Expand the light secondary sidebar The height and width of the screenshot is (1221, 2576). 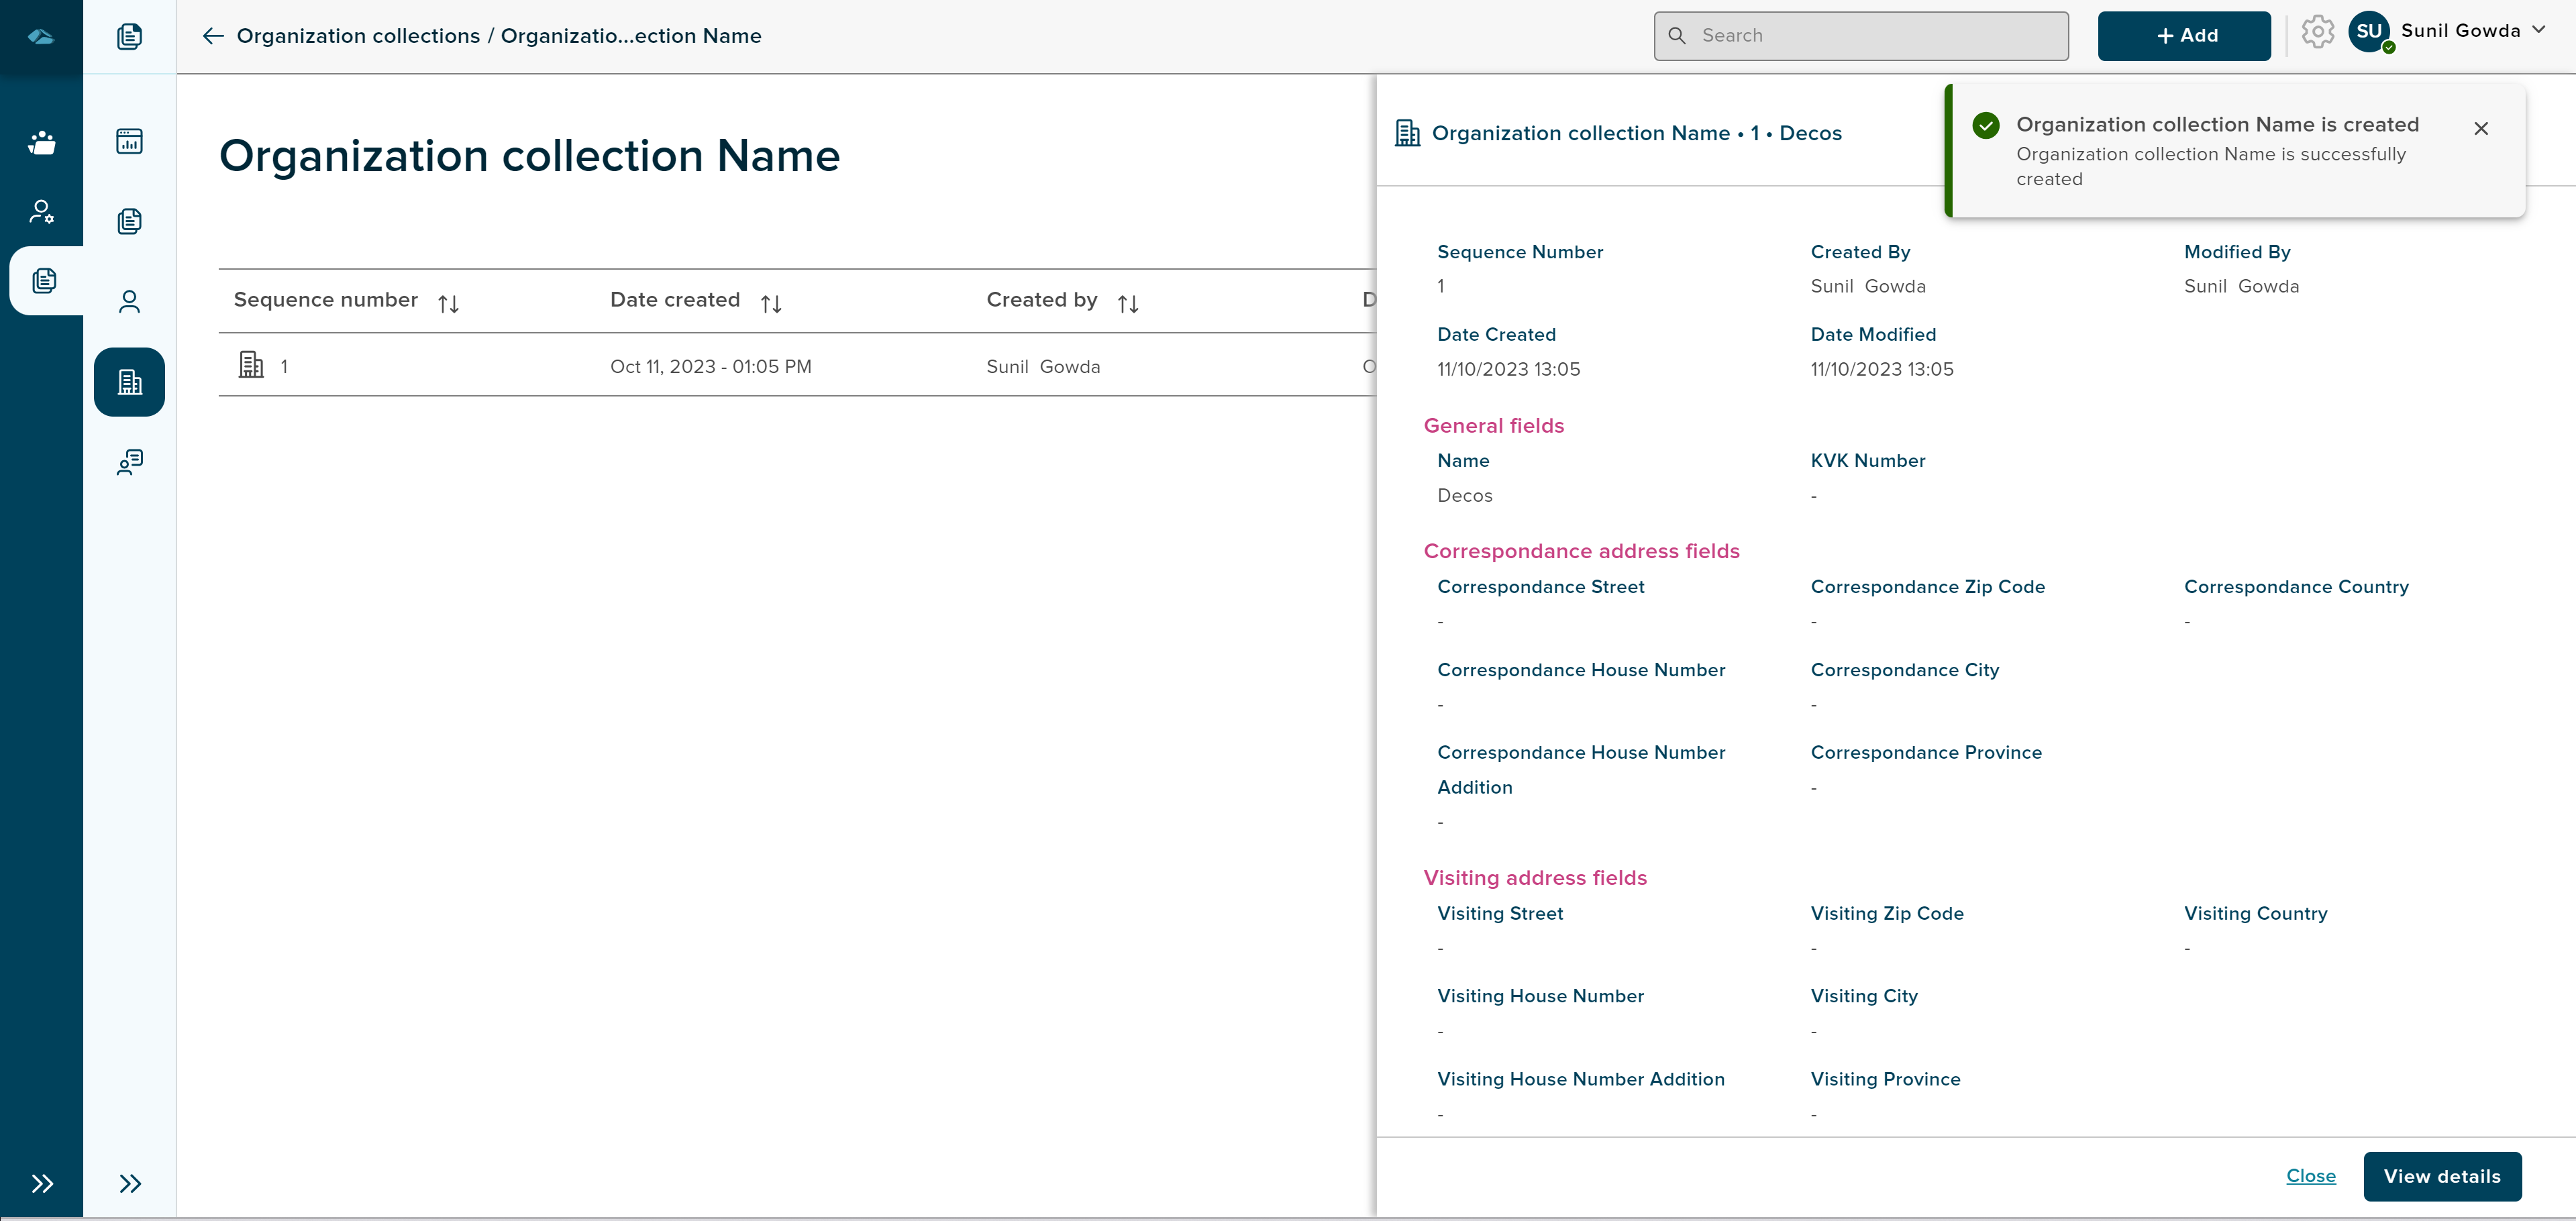129,1184
